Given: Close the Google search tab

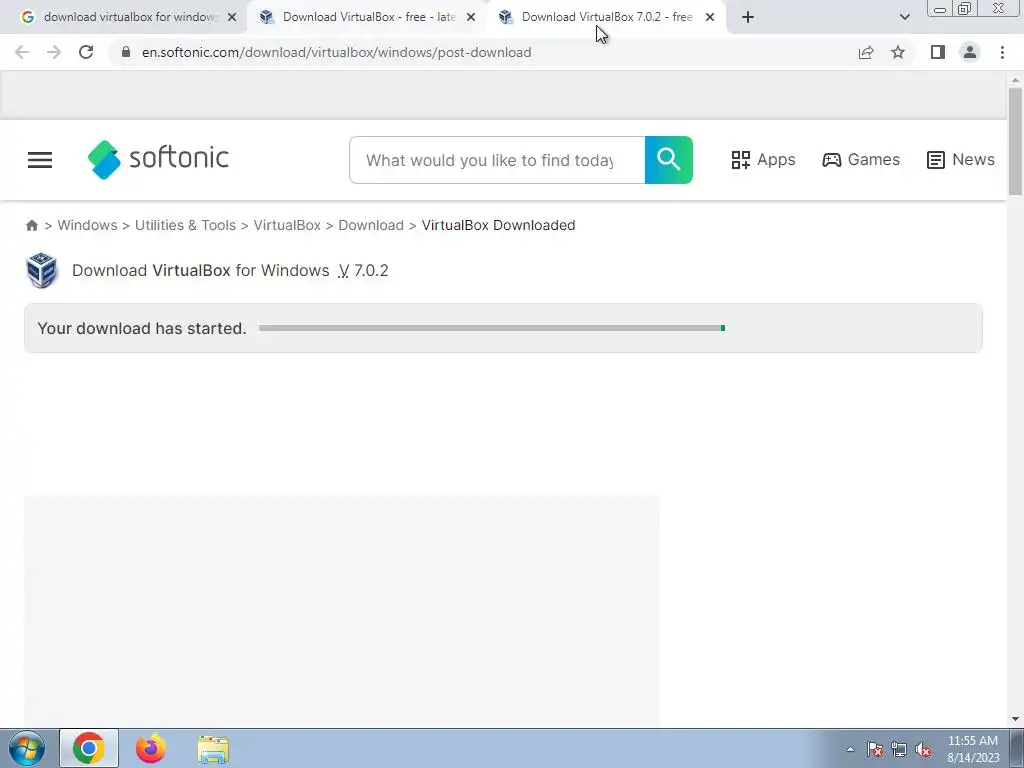Looking at the screenshot, I should pos(232,18).
